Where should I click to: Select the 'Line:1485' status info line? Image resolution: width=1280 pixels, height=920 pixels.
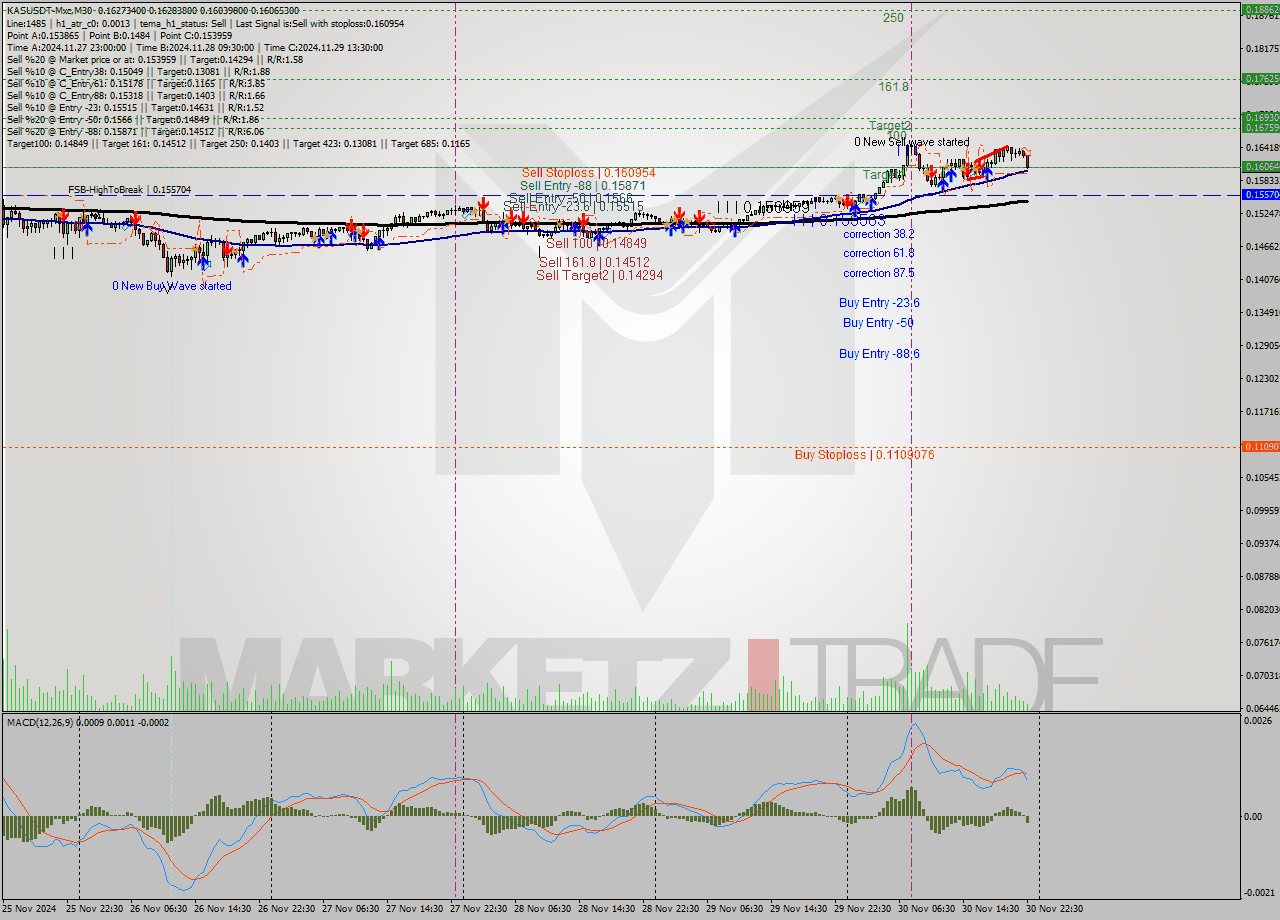[x=205, y=22]
